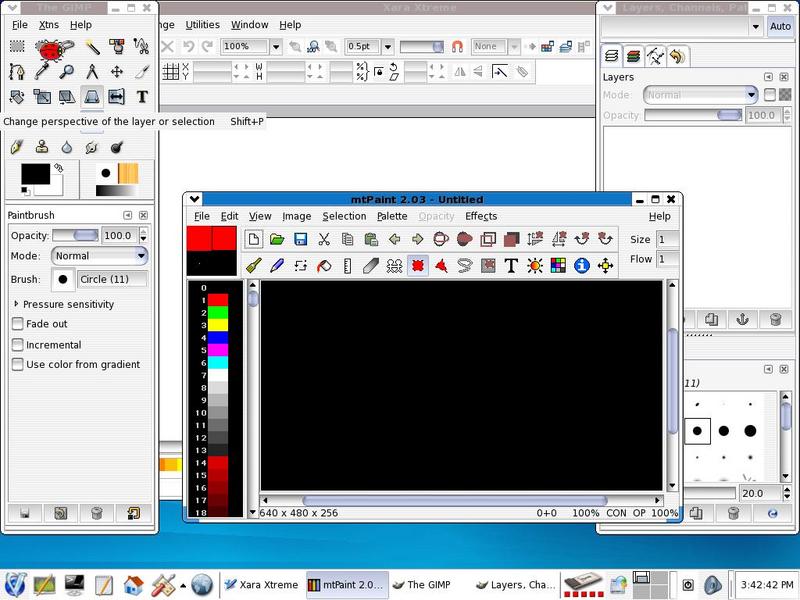
Task: Pick the Magnify zoom tool in GIMP
Action: tap(67, 71)
